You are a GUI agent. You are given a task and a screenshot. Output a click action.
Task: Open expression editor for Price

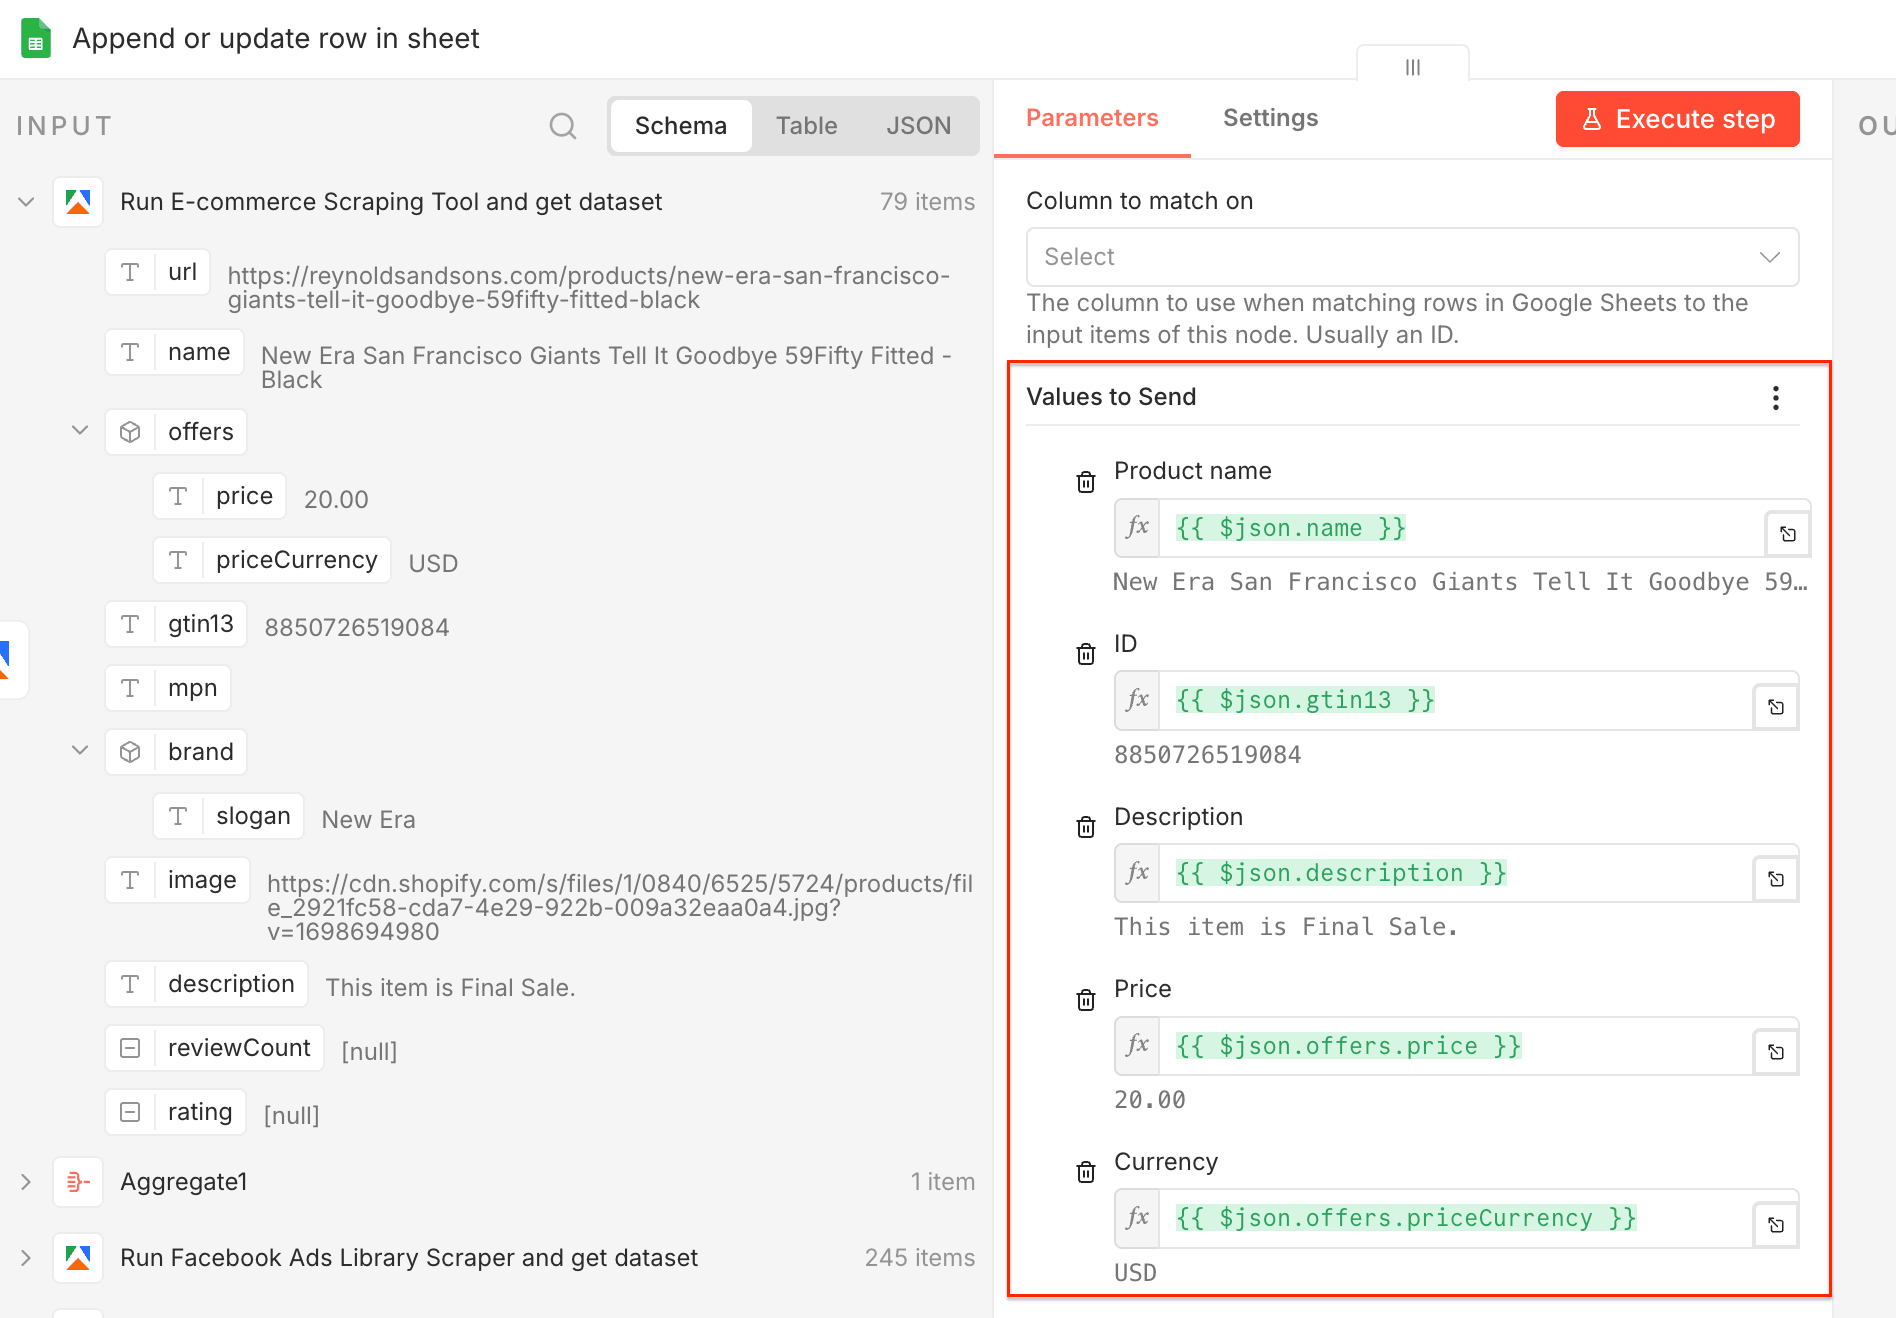[x=1776, y=1052]
